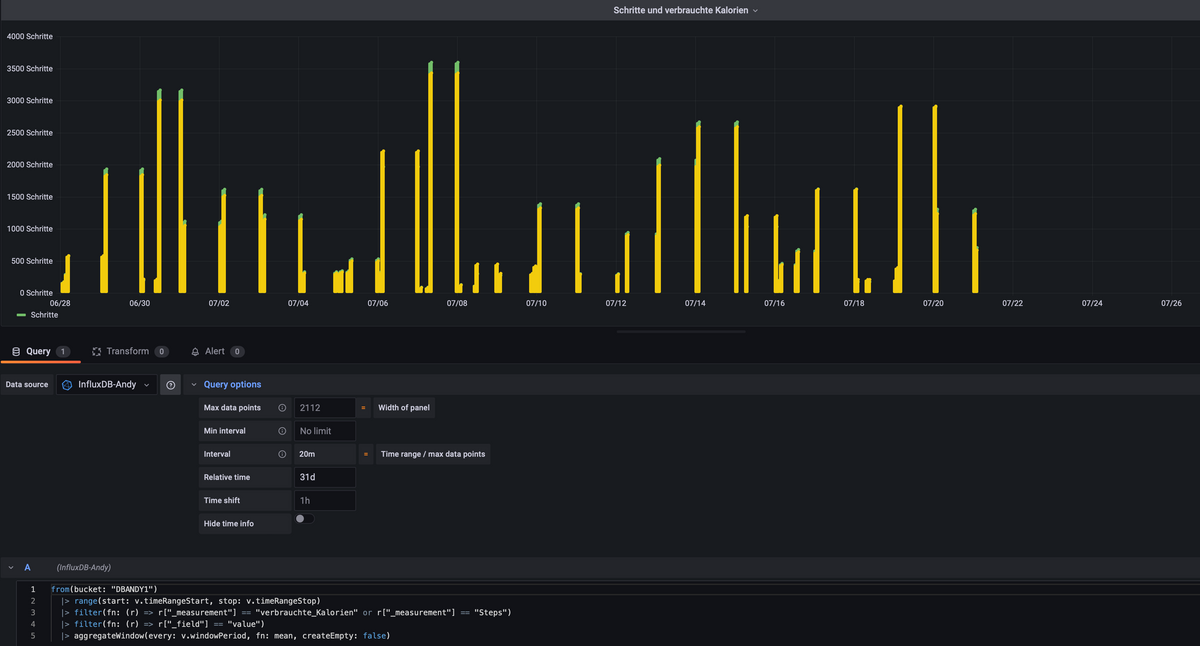Click the info icon beside Max data points
The width and height of the screenshot is (1200, 646).
click(x=282, y=408)
